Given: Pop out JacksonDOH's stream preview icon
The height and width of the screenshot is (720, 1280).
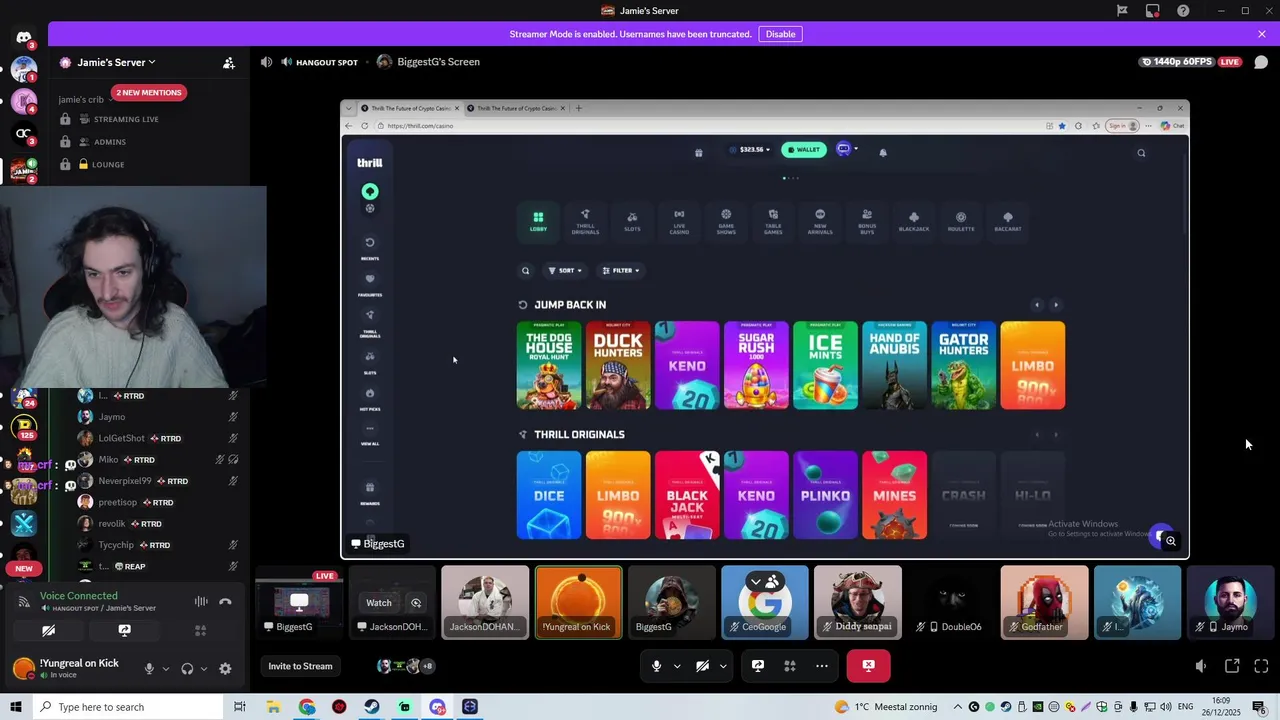Looking at the screenshot, I should click(x=416, y=603).
